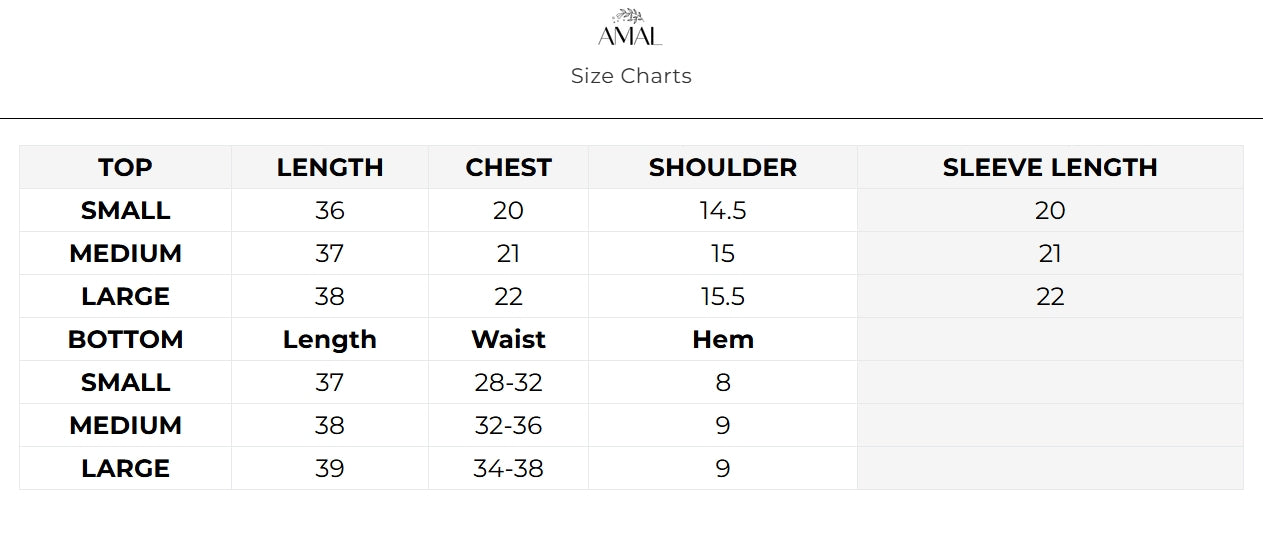Select the BOTTOM section row label
This screenshot has height=535, width=1263.
pos(125,340)
